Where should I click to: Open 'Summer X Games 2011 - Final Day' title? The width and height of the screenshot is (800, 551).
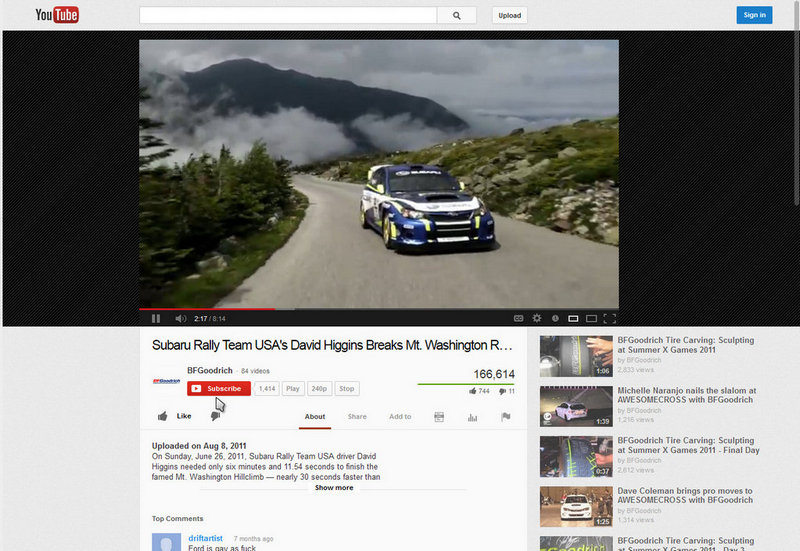688,445
